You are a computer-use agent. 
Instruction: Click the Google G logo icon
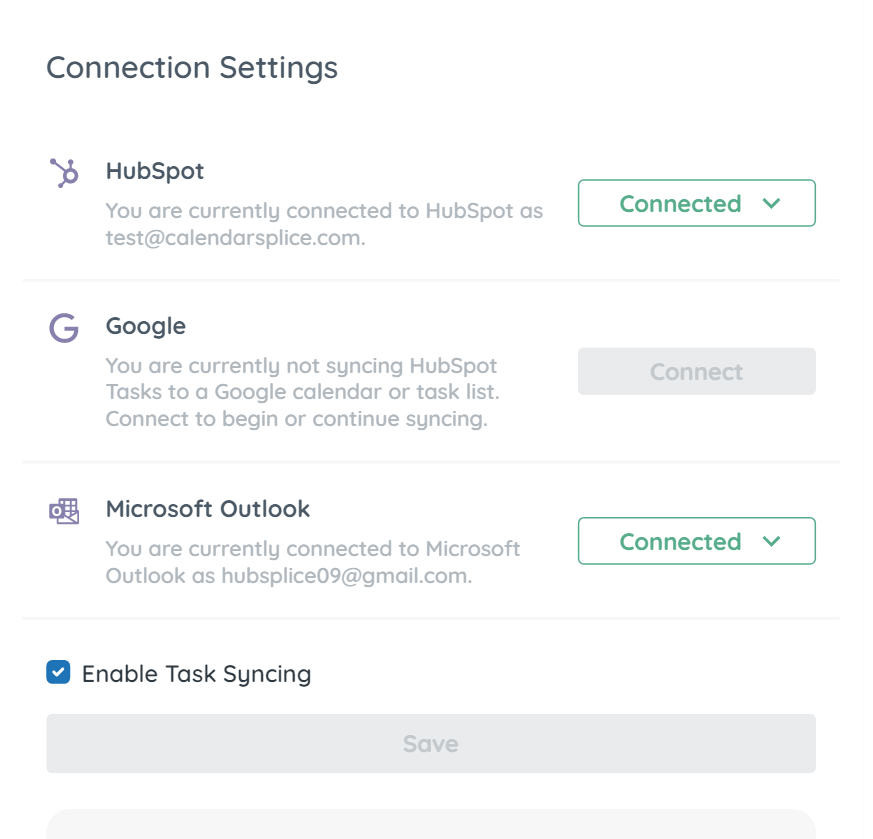pos(64,328)
